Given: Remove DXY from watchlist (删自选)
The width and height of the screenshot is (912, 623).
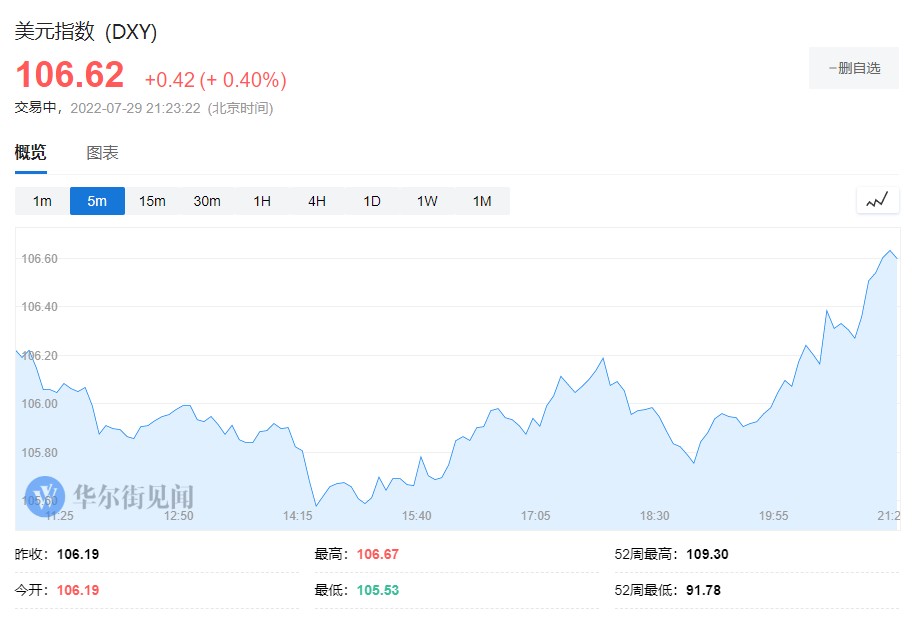Looking at the screenshot, I should [x=854, y=68].
